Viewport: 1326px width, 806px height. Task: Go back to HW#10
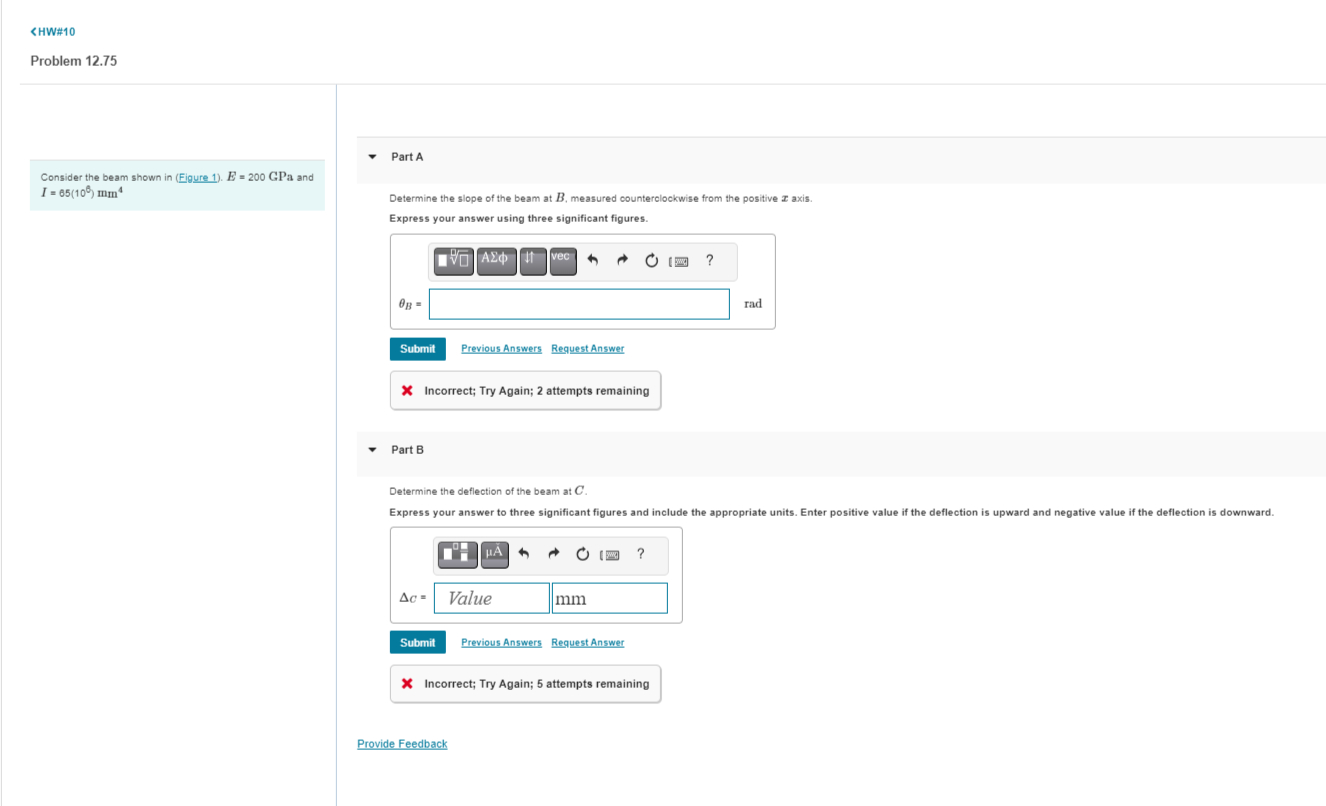coord(53,32)
